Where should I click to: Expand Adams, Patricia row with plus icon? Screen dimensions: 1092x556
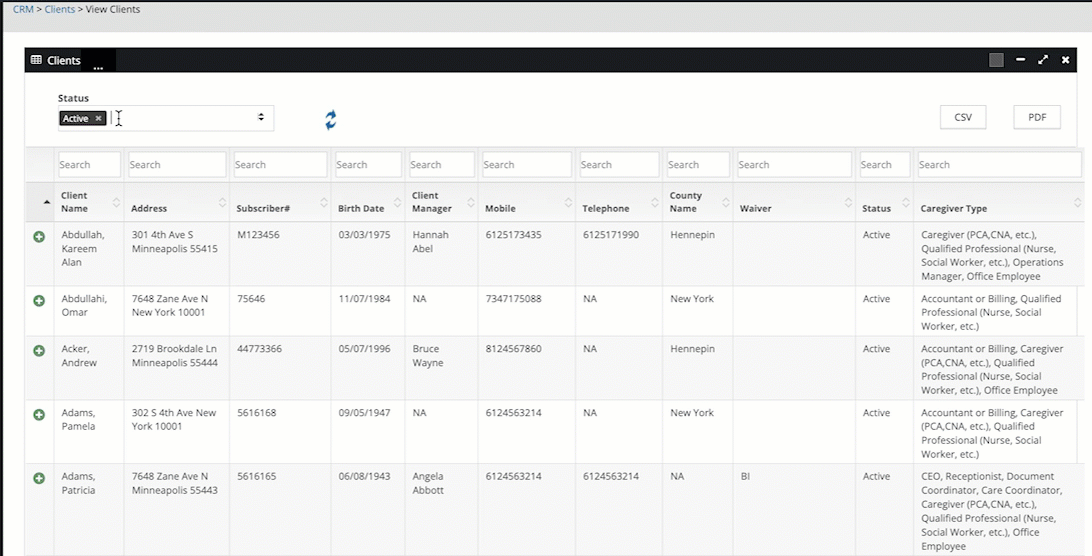pyautogui.click(x=39, y=479)
